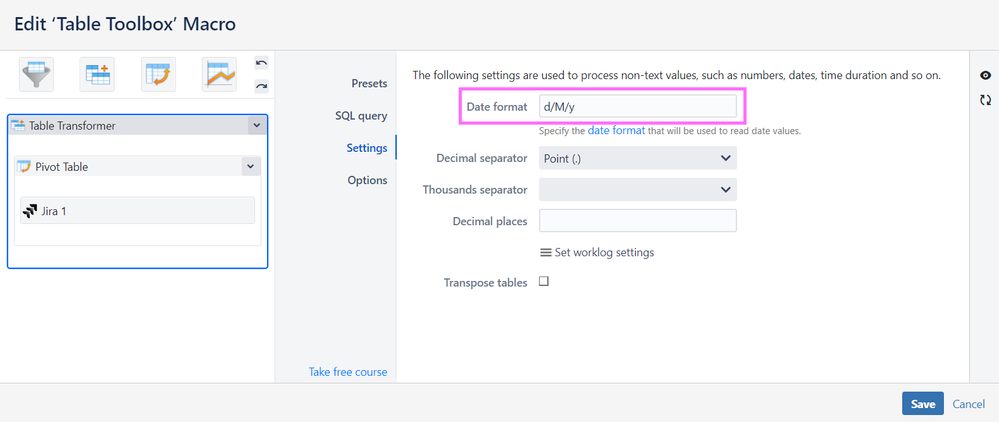Image resolution: width=999 pixels, height=422 pixels.
Task: Click the redo arrow icon
Action: coord(261,85)
